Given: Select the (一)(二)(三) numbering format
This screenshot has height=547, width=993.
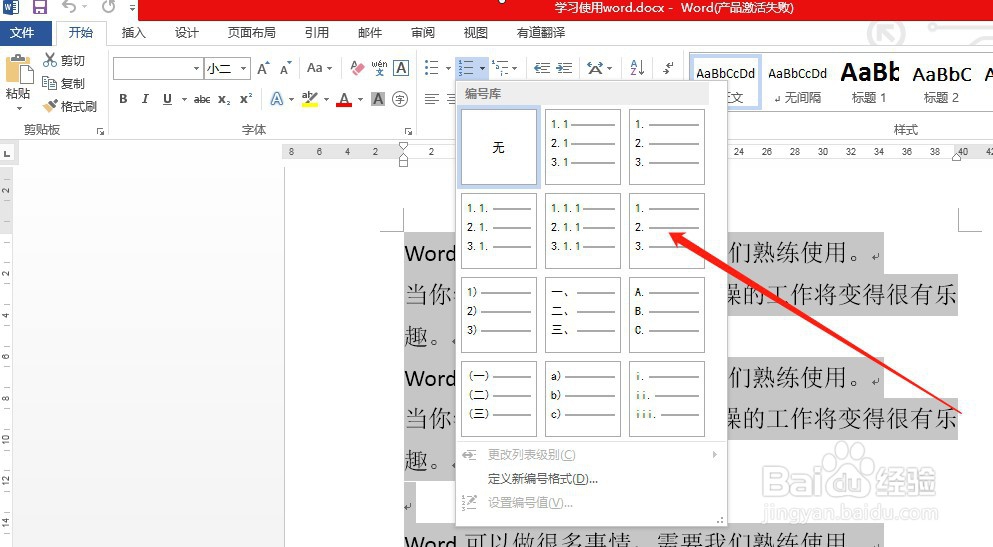Looking at the screenshot, I should [499, 399].
